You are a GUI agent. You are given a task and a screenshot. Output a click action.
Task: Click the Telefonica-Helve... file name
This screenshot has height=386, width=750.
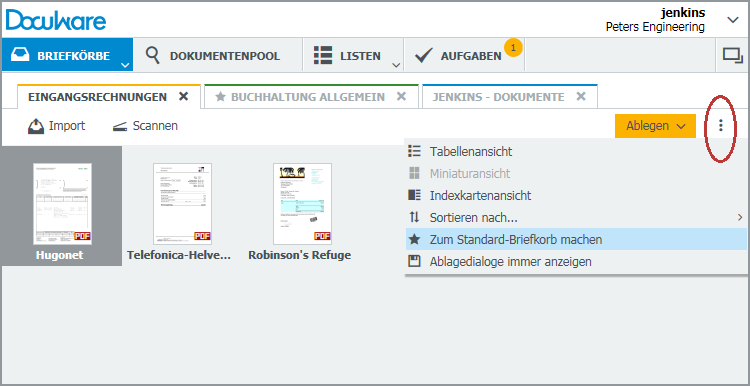179,255
